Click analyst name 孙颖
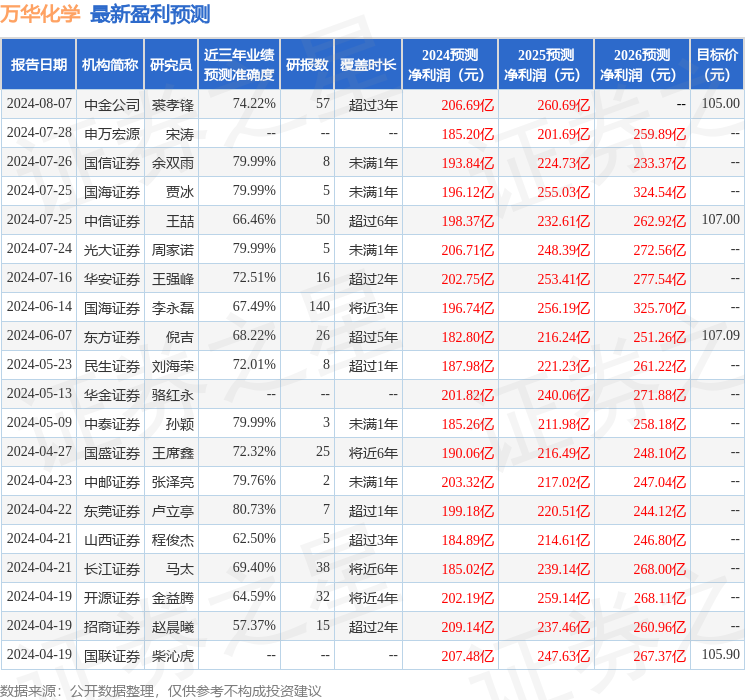745x700 pixels. click(180, 424)
